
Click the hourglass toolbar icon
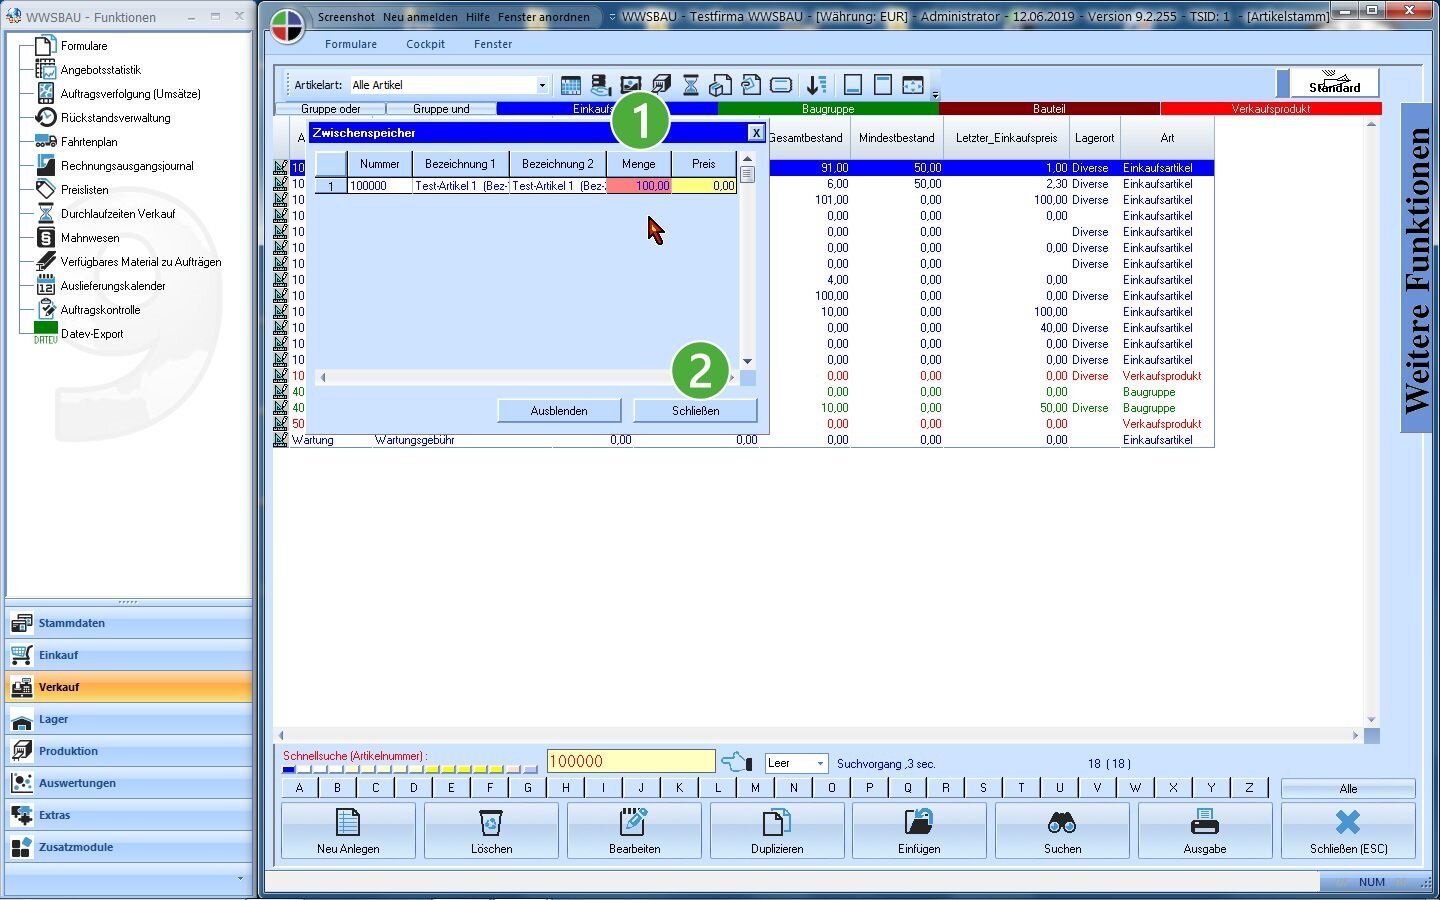[x=691, y=85]
